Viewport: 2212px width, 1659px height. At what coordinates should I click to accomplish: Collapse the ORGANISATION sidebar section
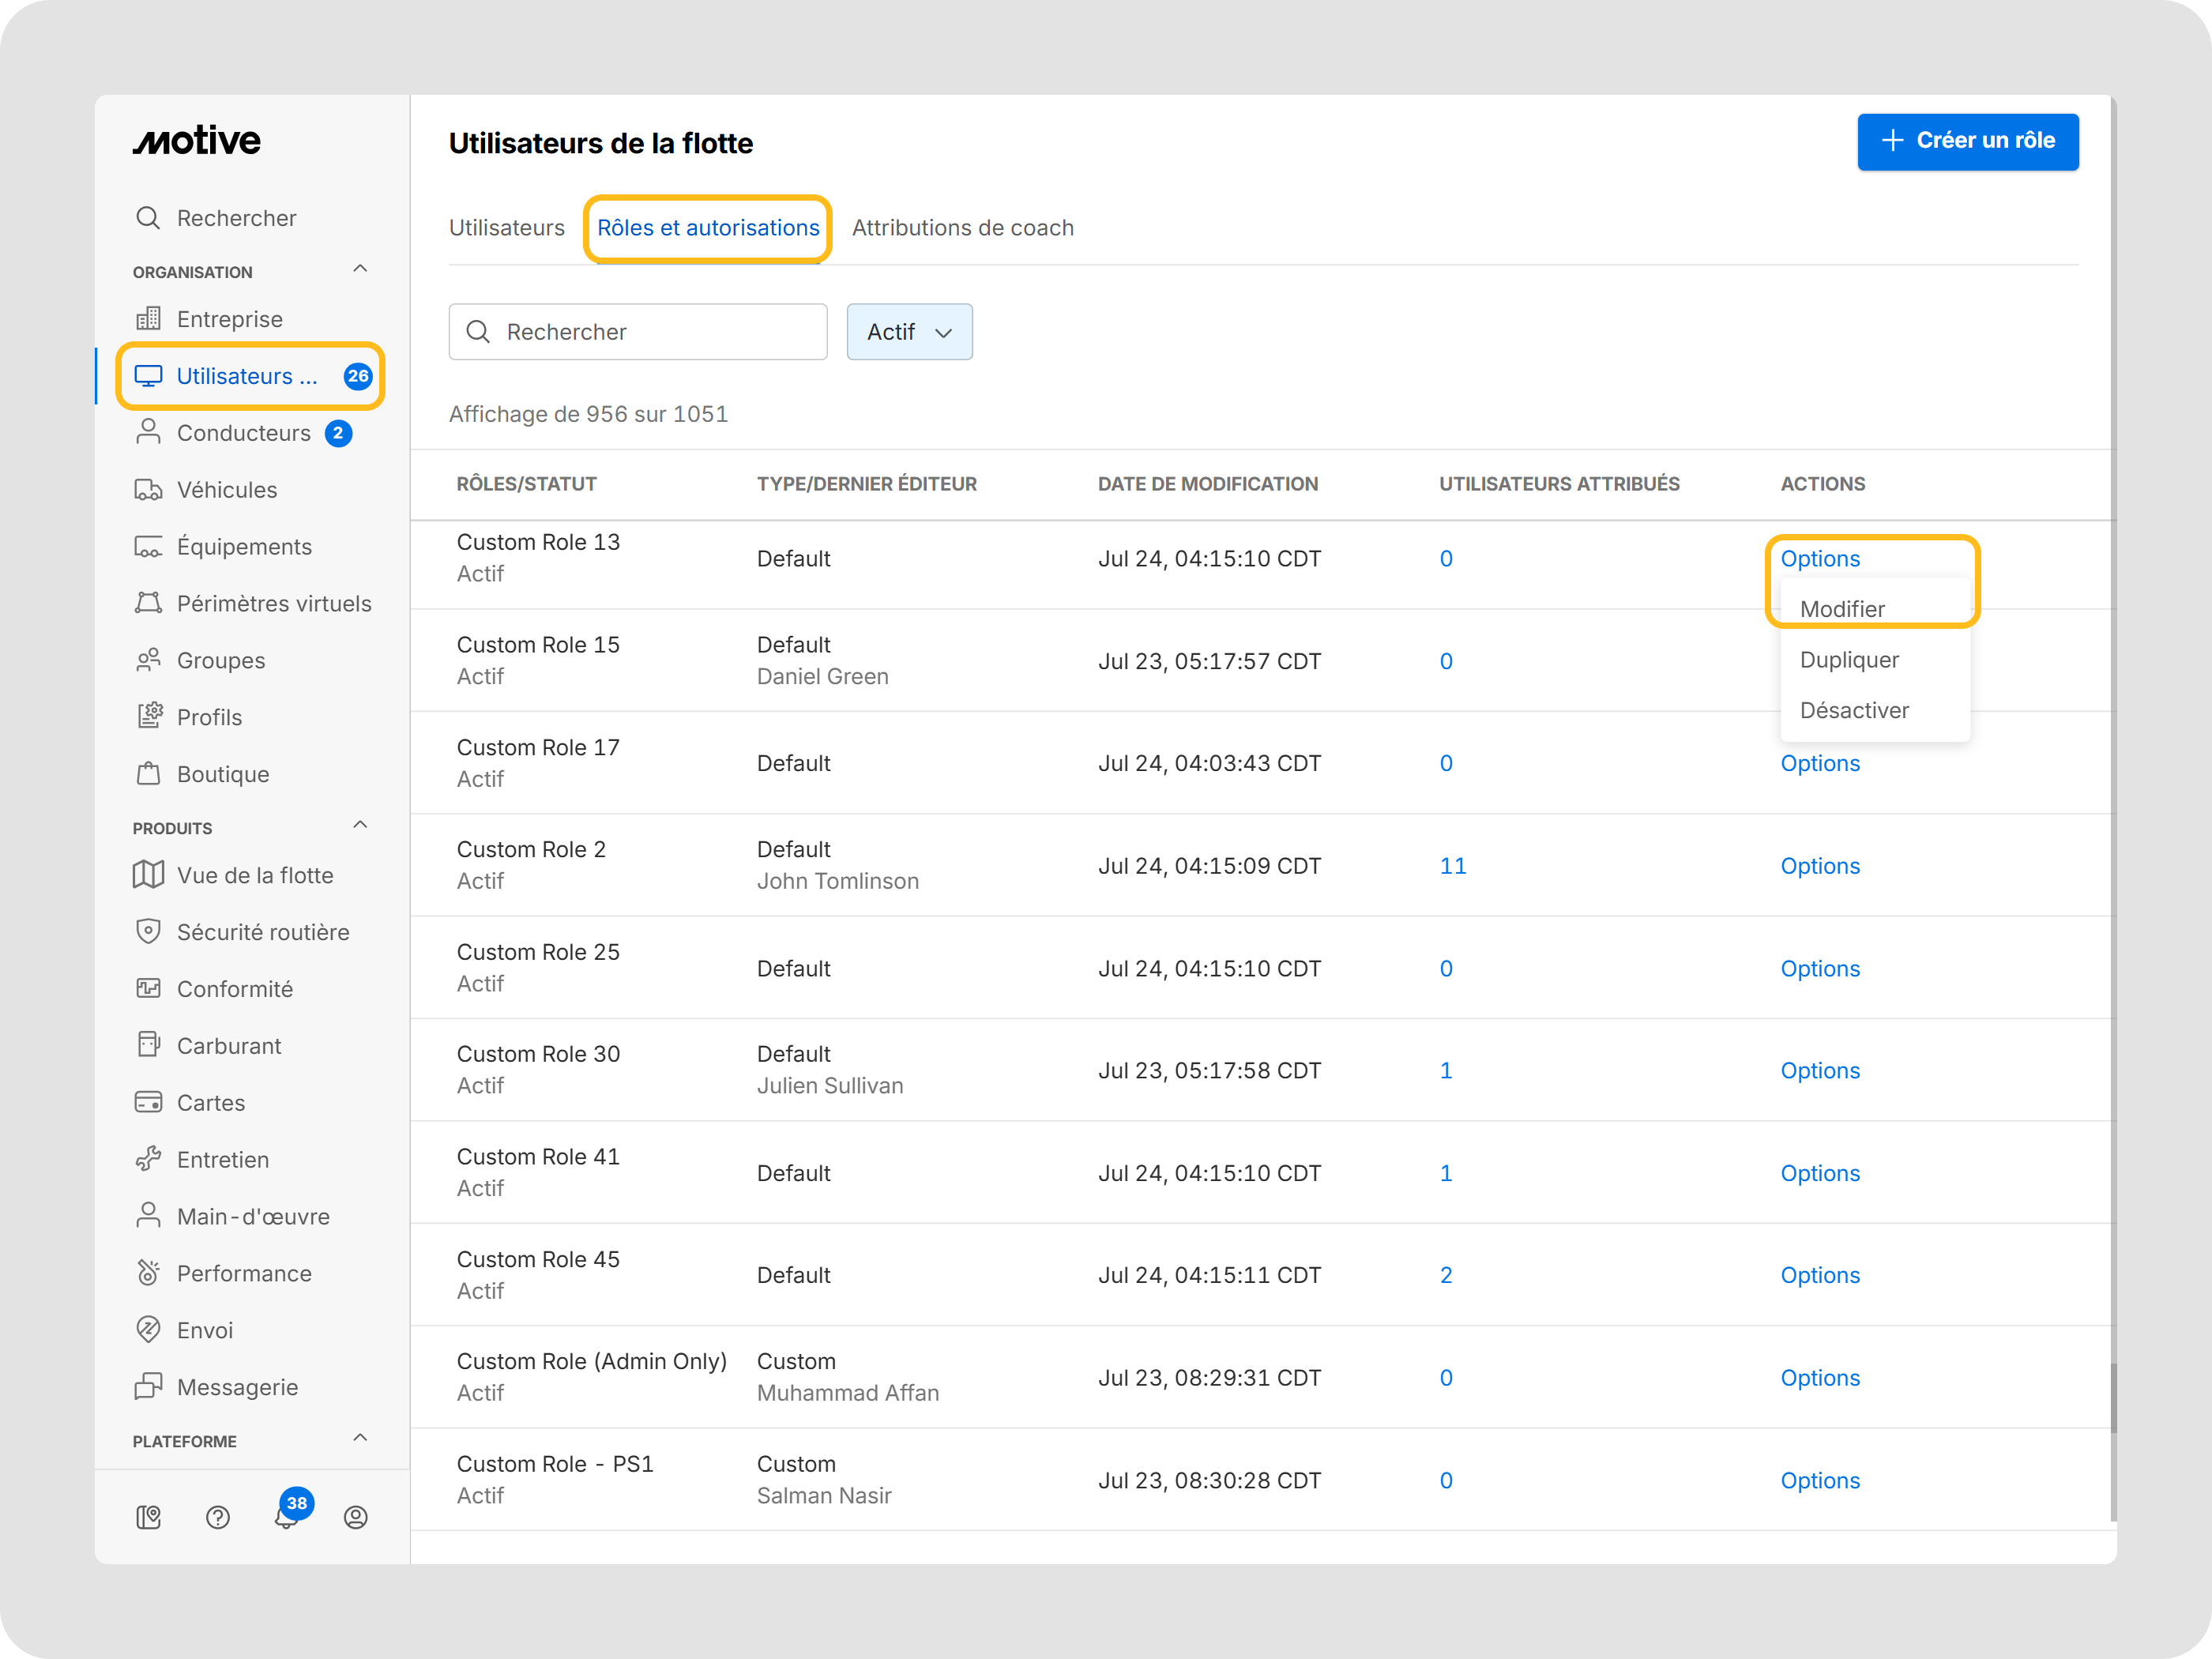[x=361, y=269]
